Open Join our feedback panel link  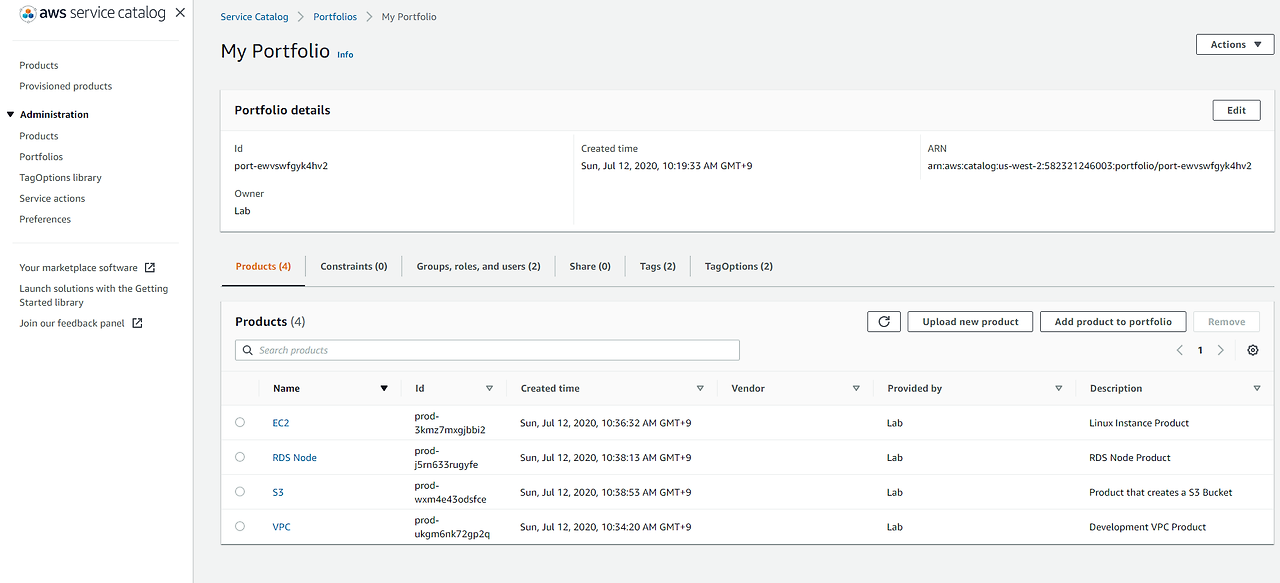72,323
